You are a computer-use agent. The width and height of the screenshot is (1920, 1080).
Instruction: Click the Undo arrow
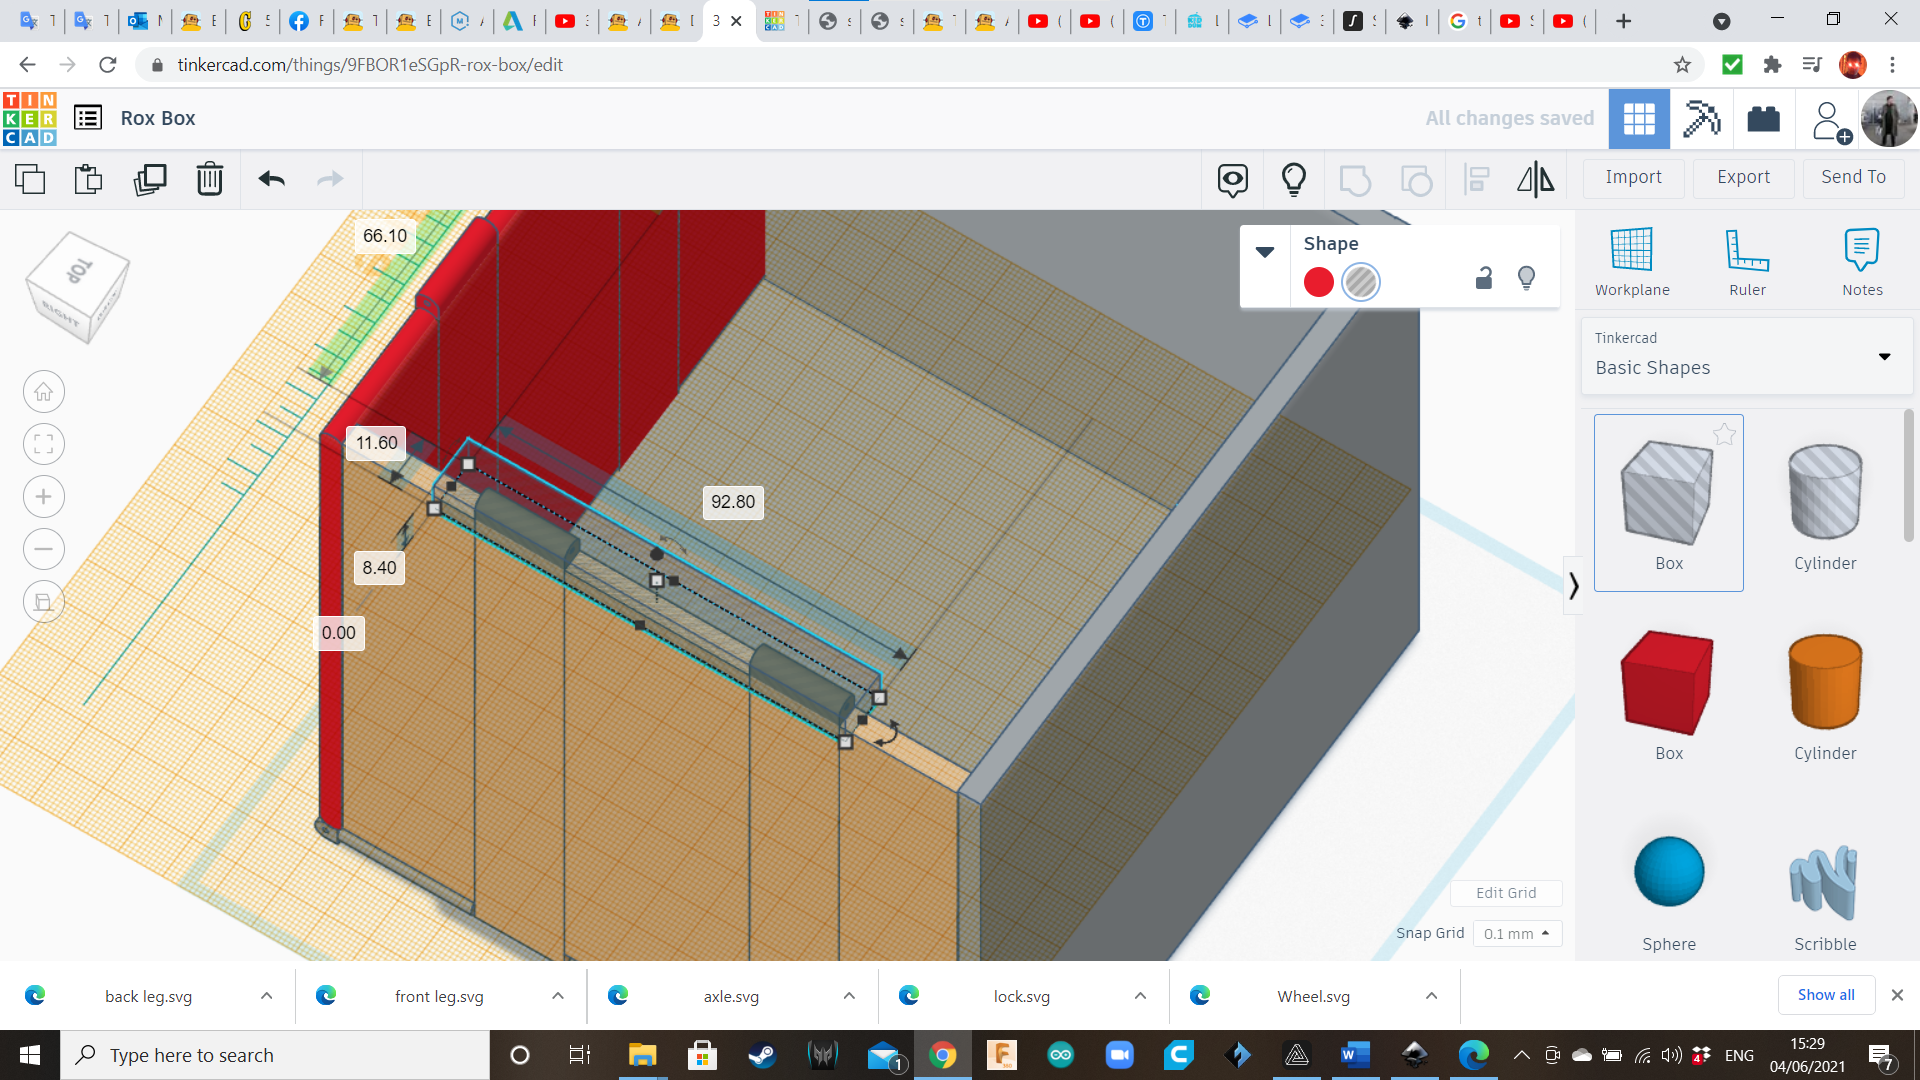pos(271,179)
